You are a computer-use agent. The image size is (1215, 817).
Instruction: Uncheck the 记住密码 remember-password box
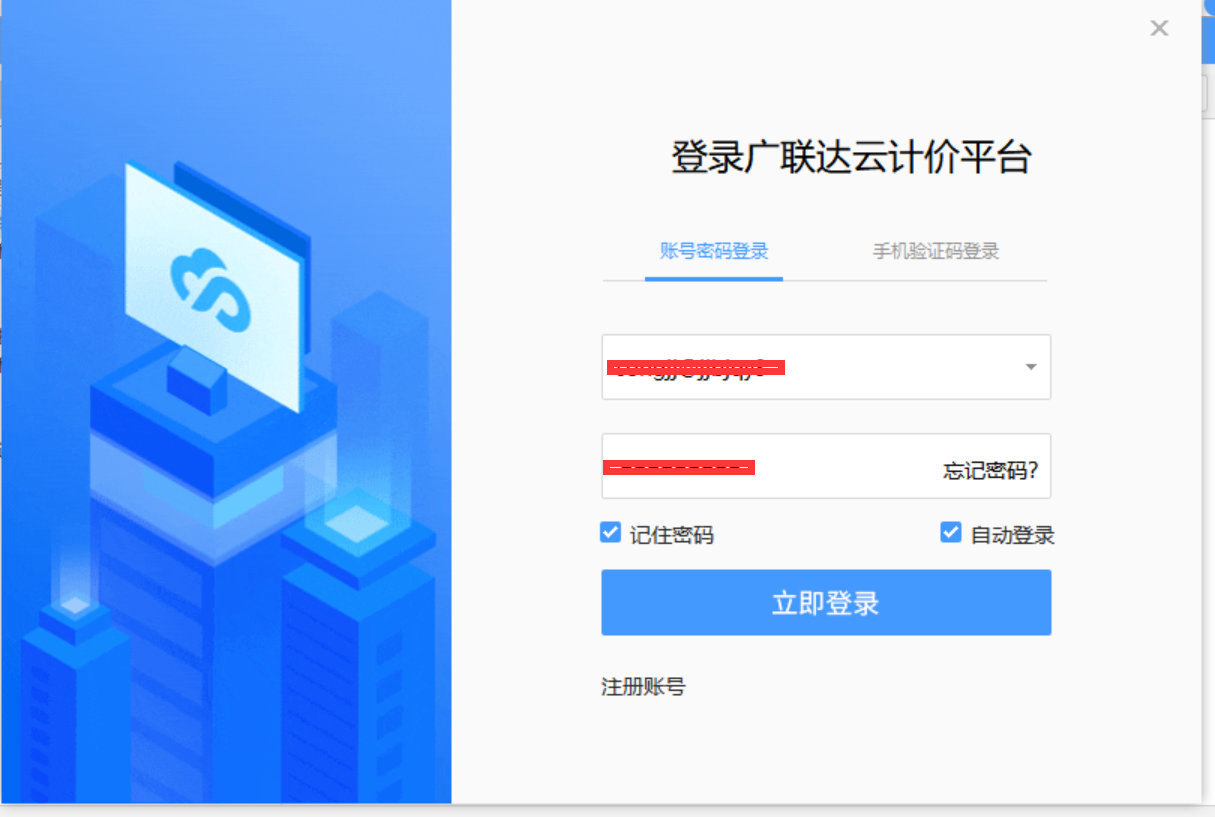click(610, 532)
